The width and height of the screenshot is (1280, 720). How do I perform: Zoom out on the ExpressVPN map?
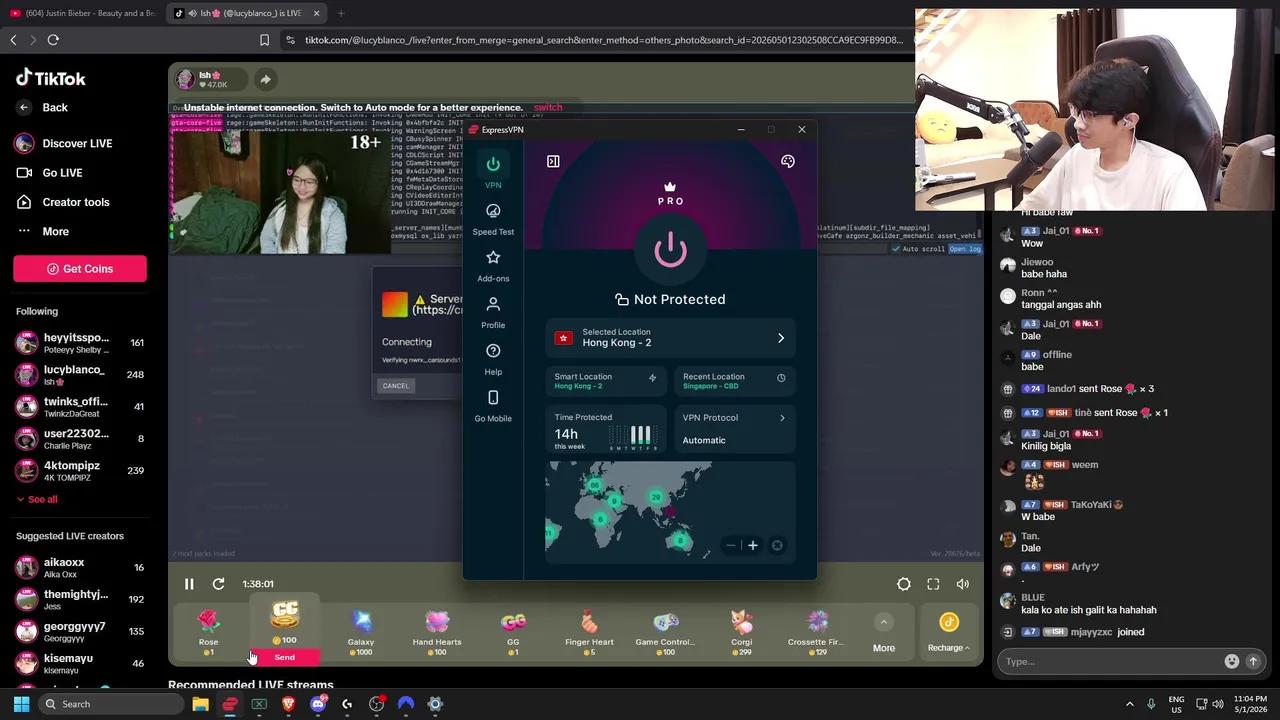(x=731, y=545)
